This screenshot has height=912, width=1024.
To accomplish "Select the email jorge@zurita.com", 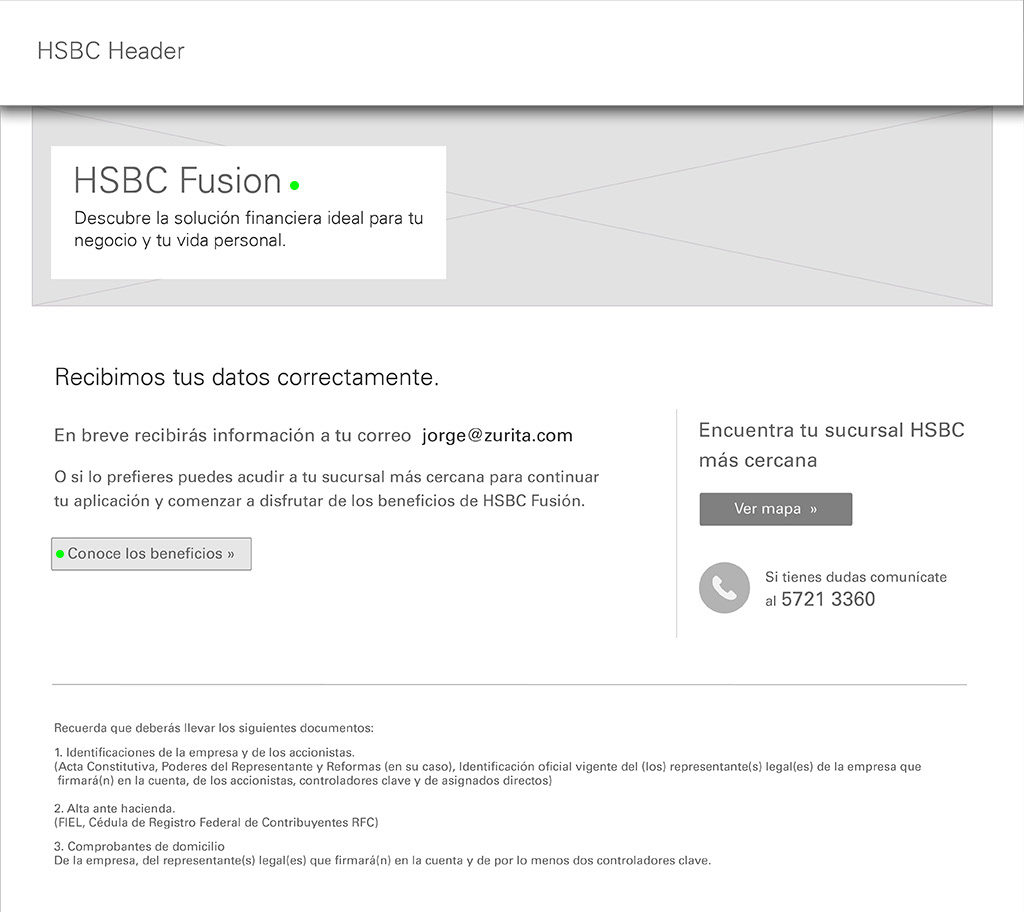I will 498,436.
